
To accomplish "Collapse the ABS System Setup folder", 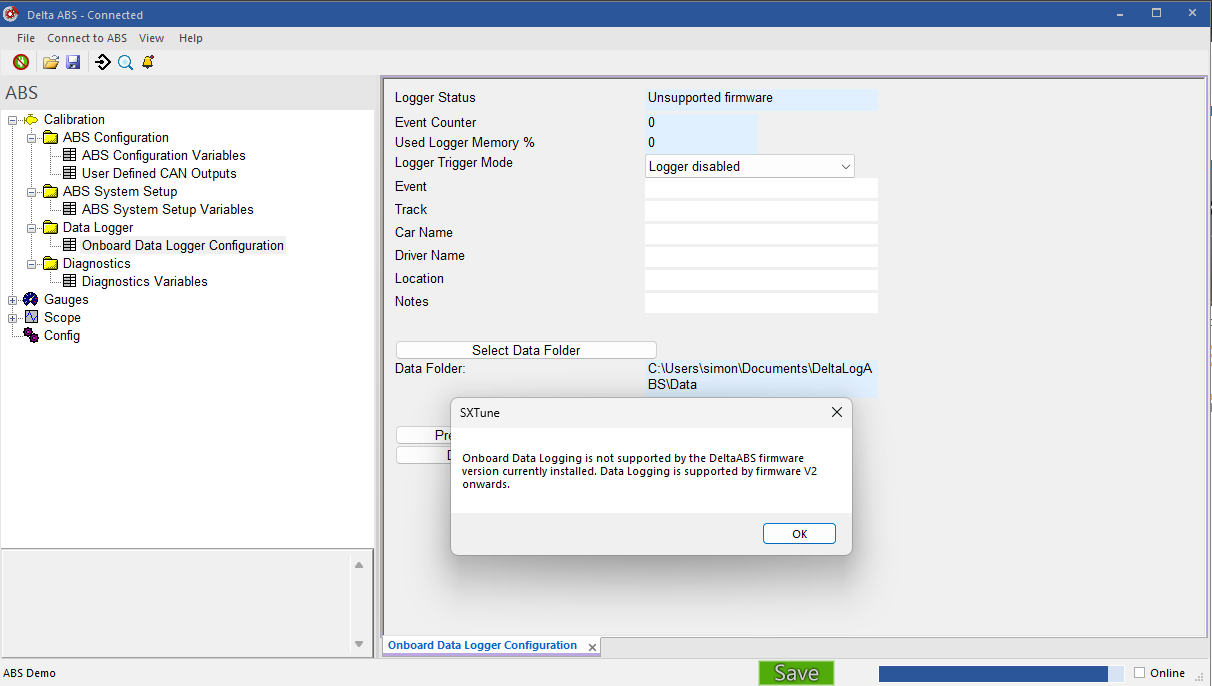I will tap(32, 192).
